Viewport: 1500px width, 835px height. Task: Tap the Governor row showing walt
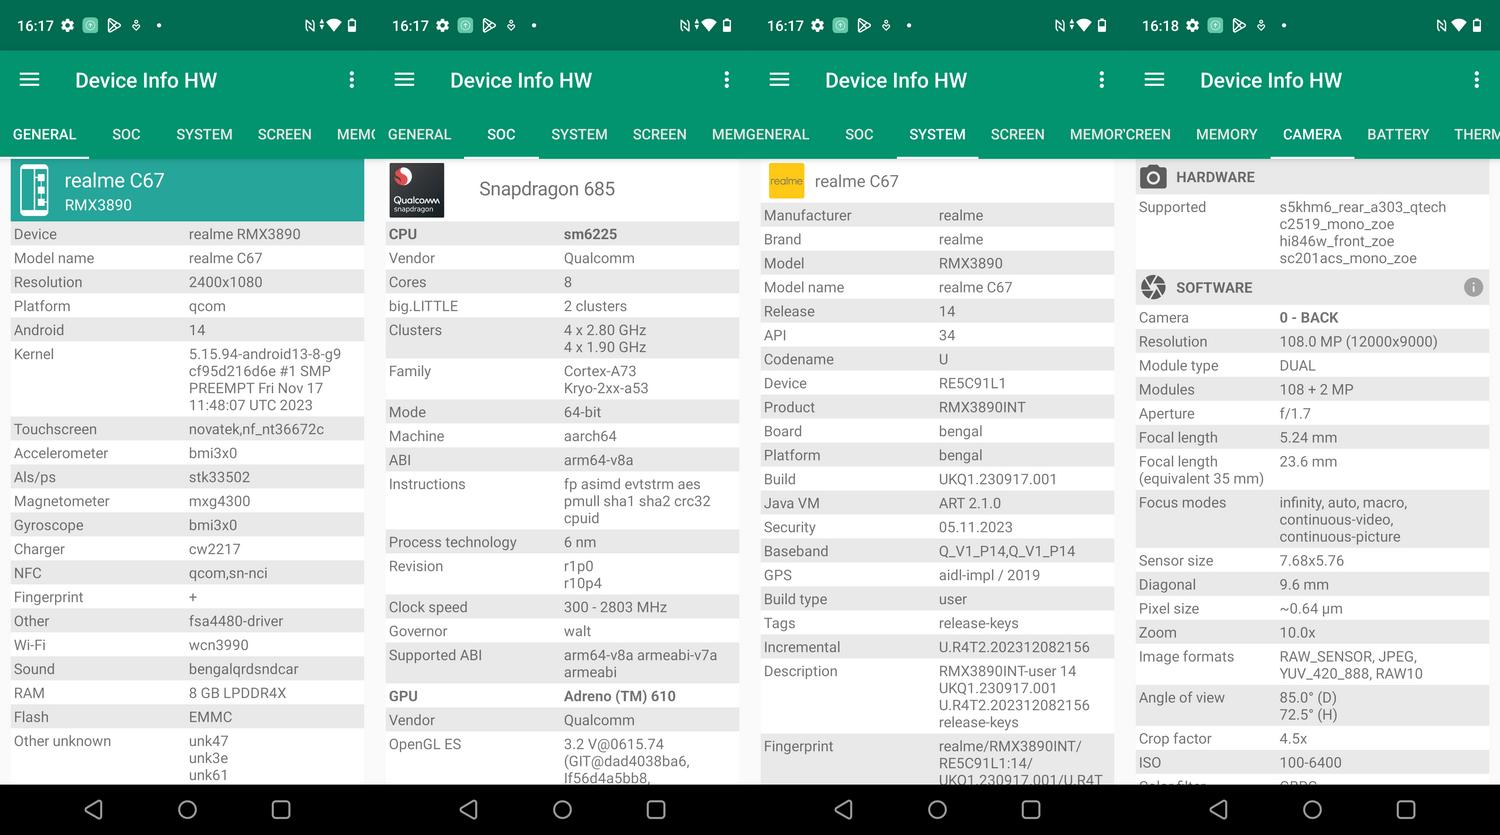point(562,631)
